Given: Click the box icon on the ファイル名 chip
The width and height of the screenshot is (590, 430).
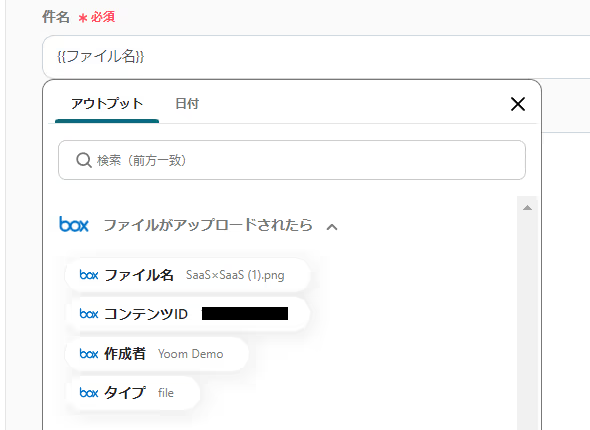Looking at the screenshot, I should click(x=89, y=275).
